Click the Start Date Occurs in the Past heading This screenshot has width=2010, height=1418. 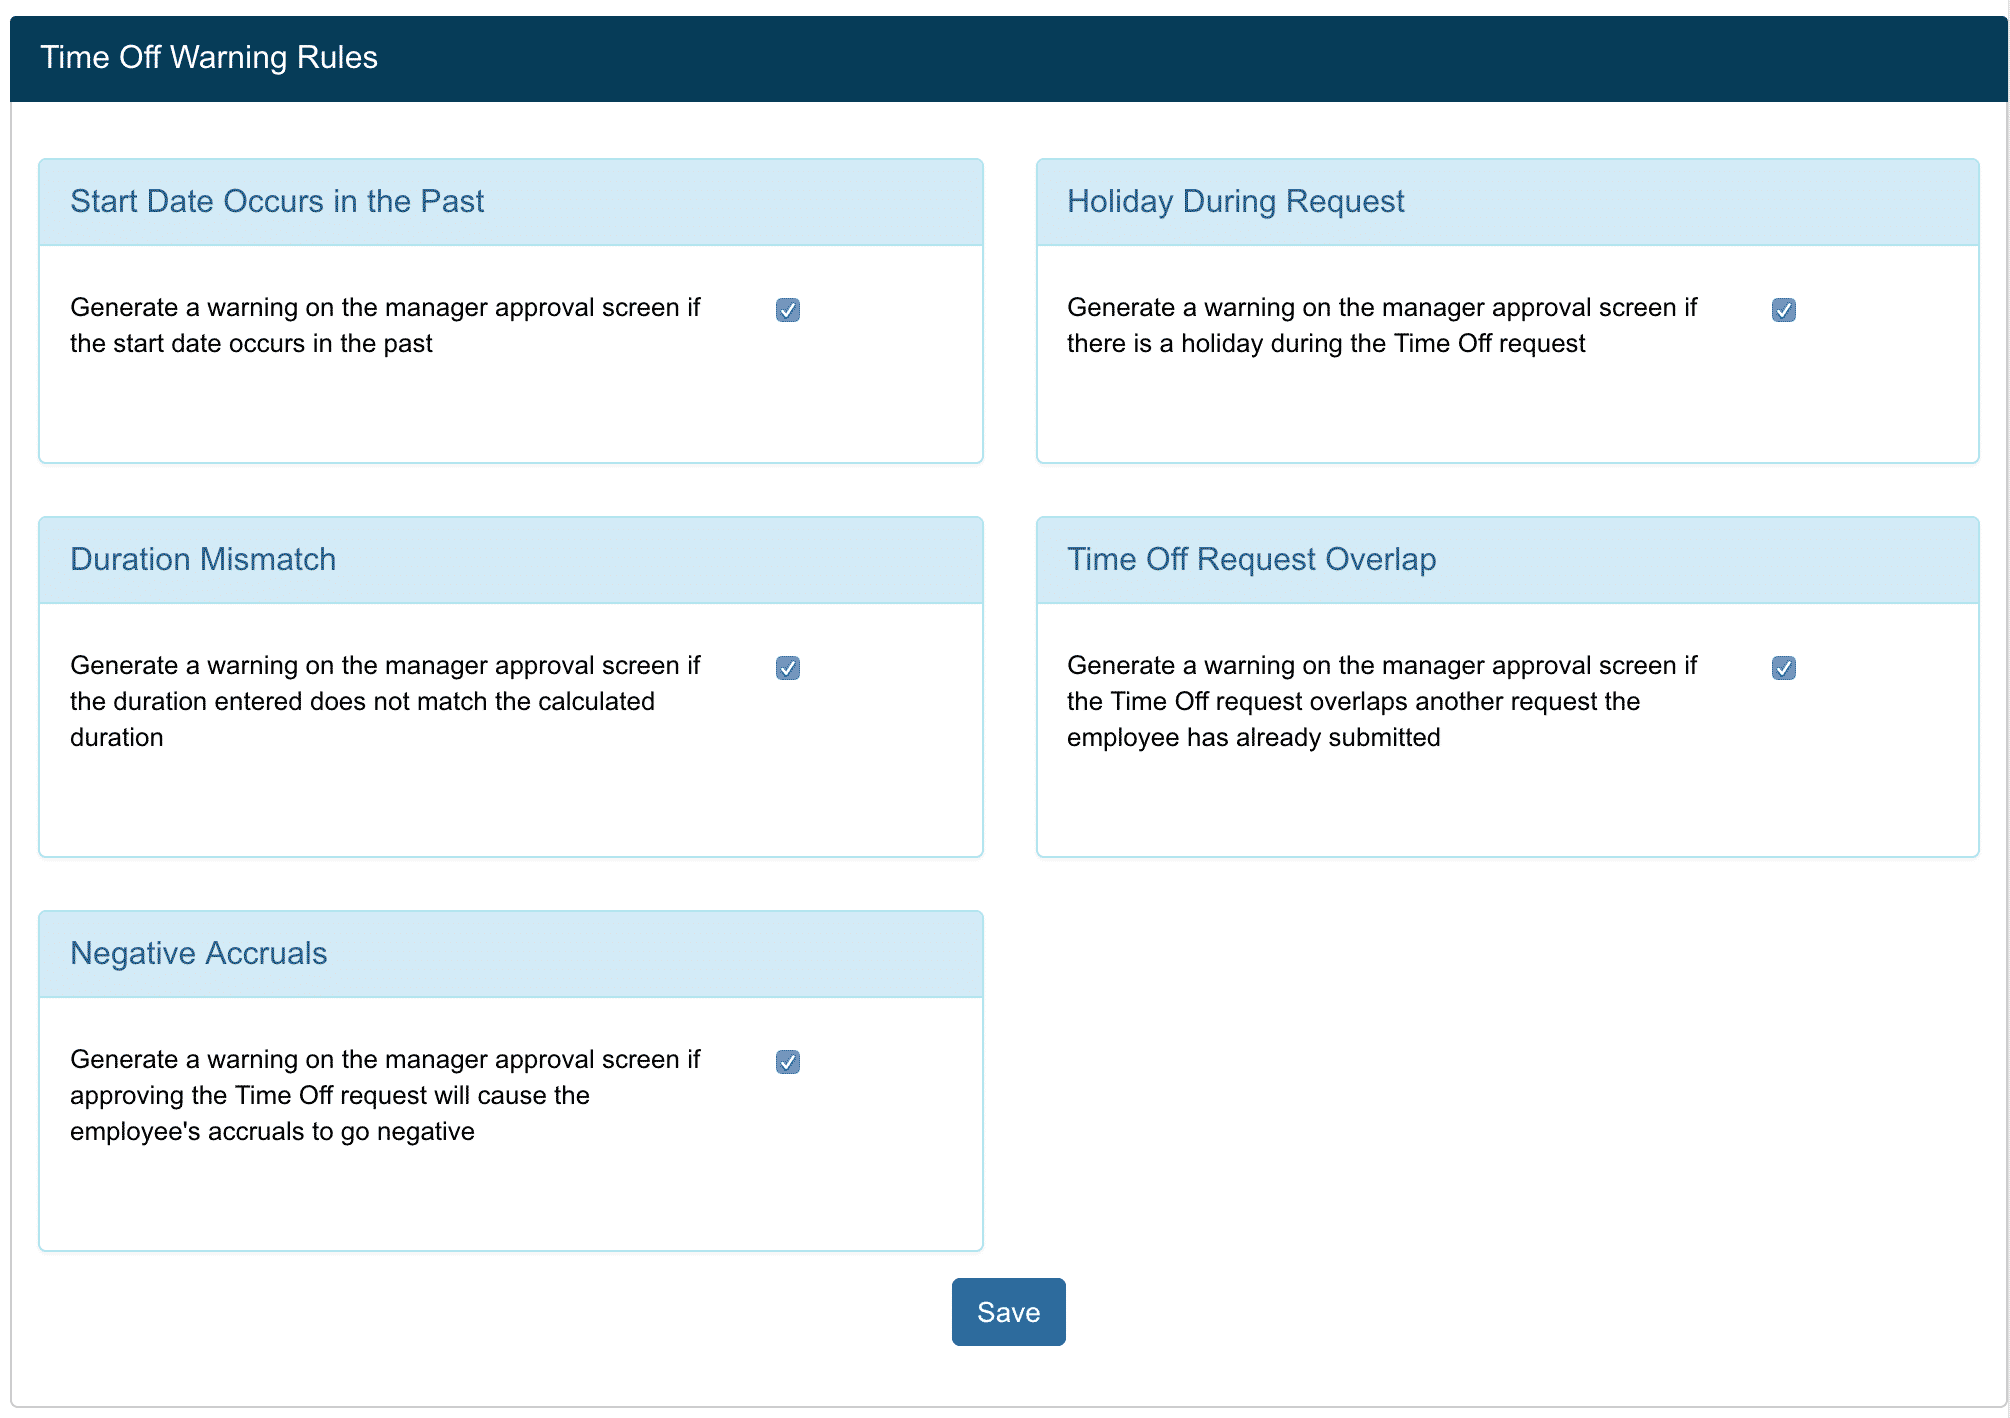[277, 202]
